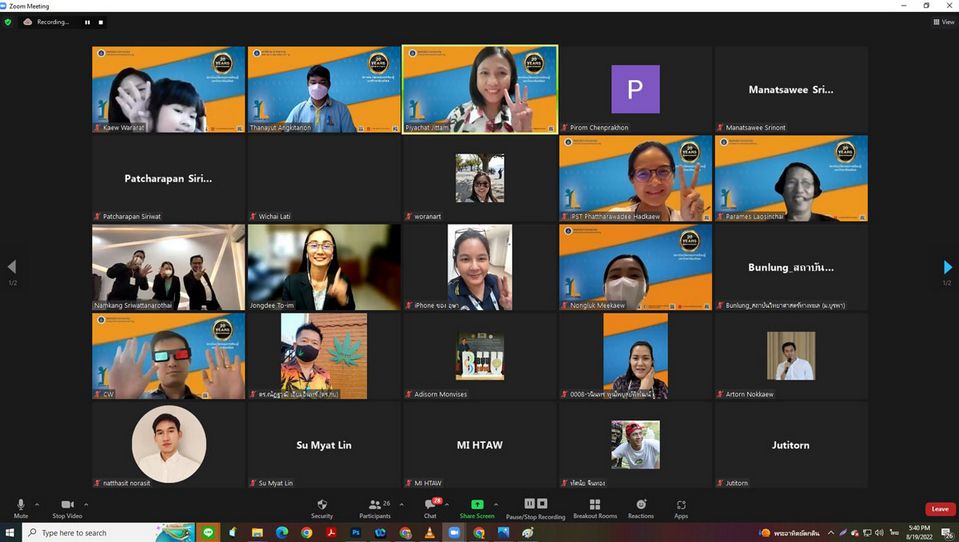
Task: Open the View menu at top right
Action: tap(943, 22)
